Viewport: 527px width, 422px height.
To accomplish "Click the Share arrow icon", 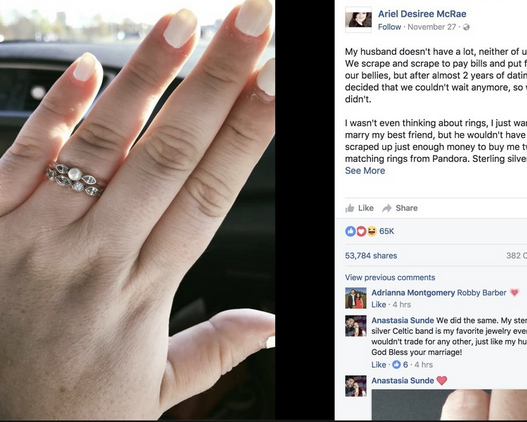I will tap(387, 208).
